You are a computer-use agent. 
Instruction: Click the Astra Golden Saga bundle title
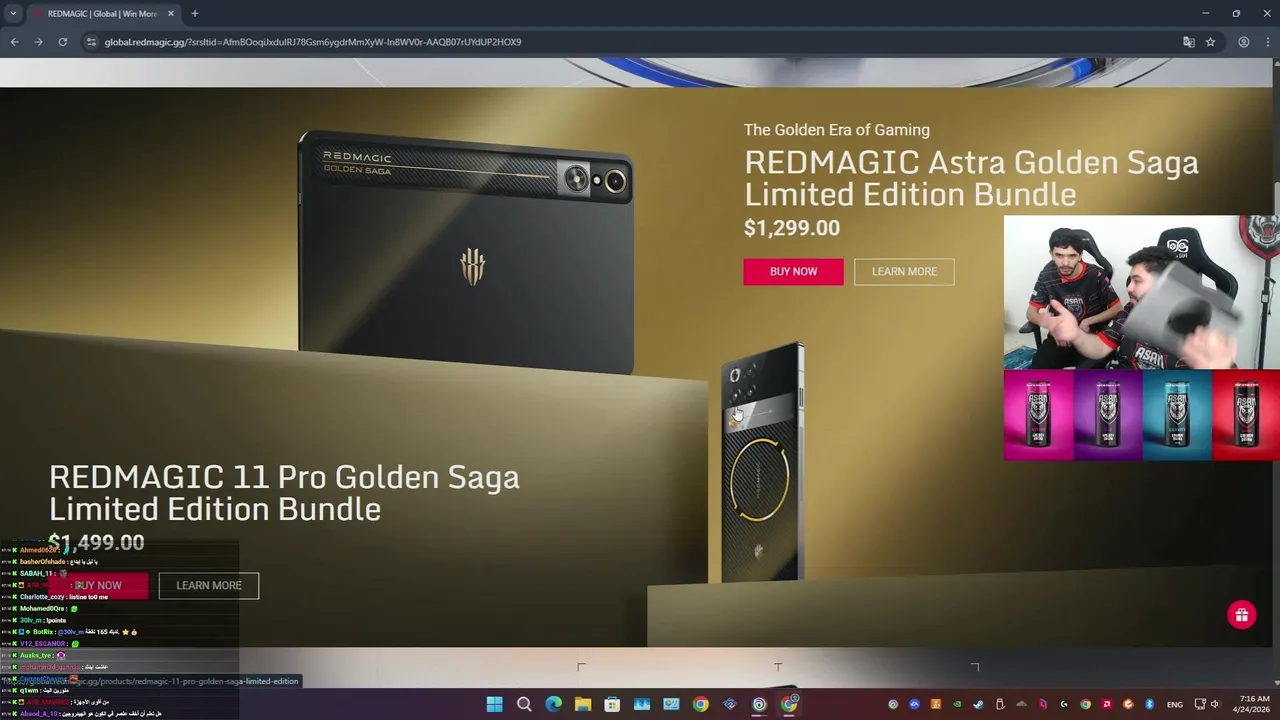[971, 178]
